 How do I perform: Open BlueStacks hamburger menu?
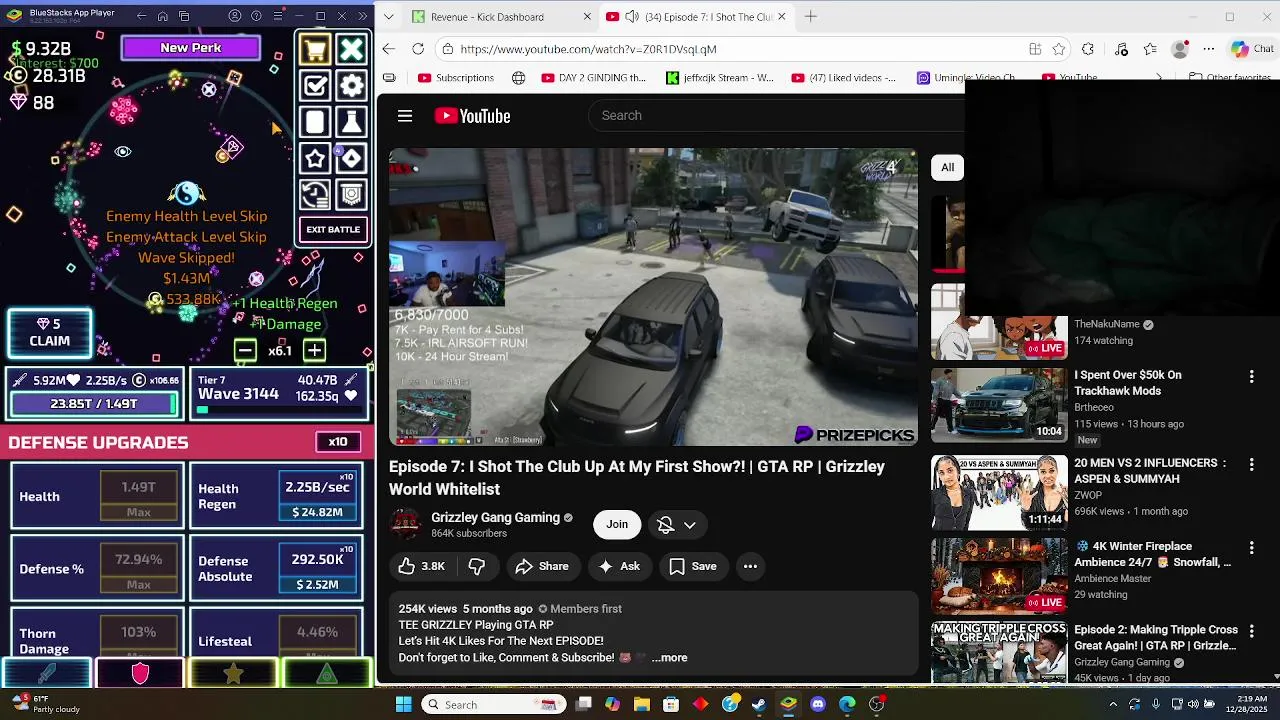coord(277,16)
